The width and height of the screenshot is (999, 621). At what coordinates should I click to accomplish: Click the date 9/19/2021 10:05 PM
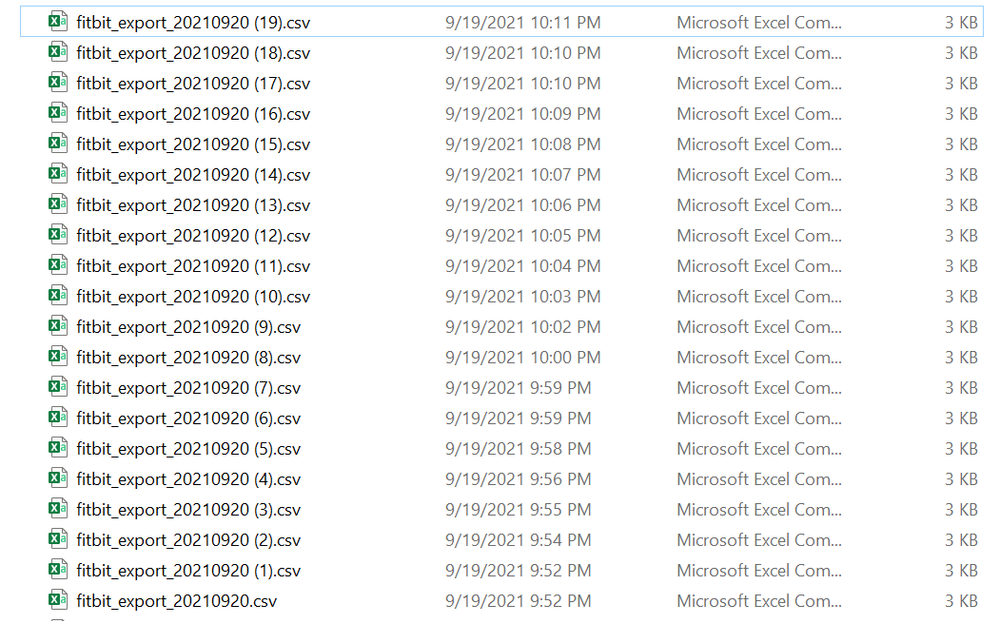522,236
